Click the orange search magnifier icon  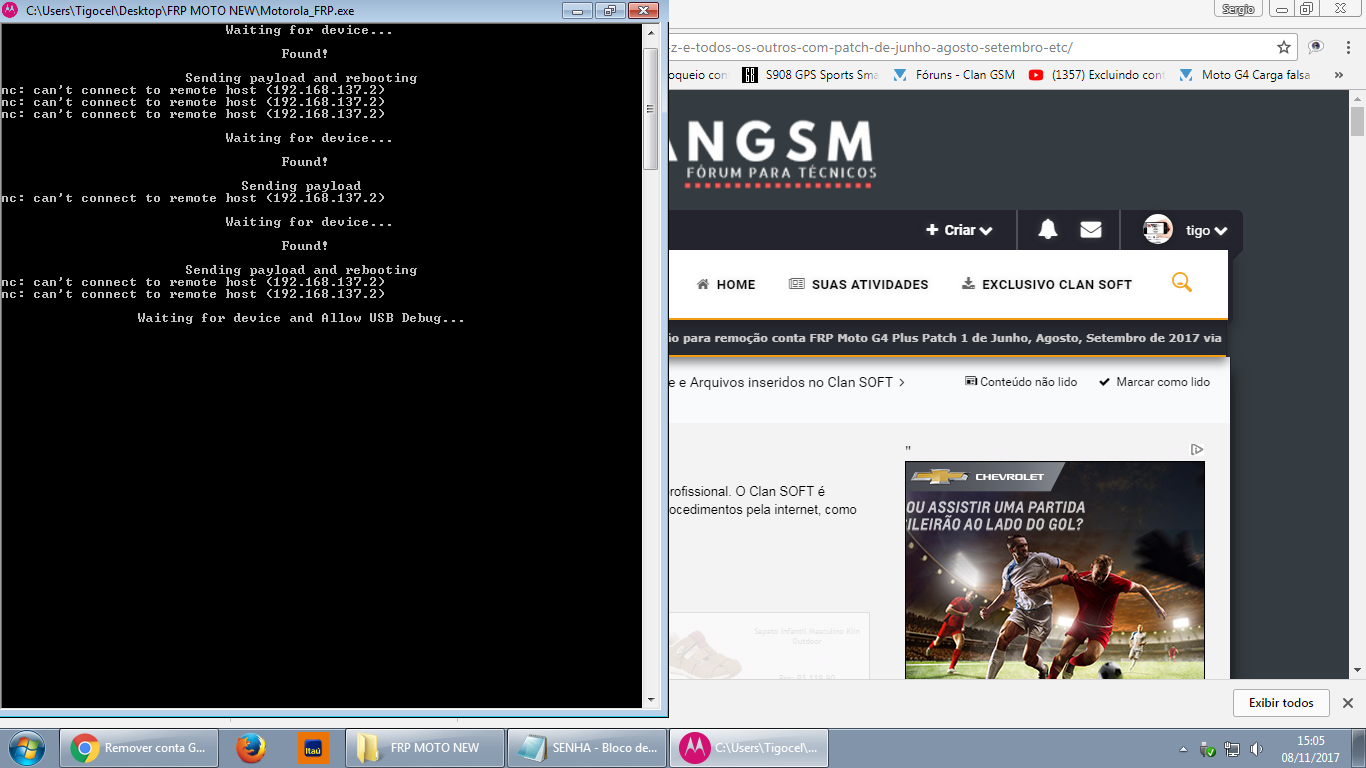[1182, 283]
